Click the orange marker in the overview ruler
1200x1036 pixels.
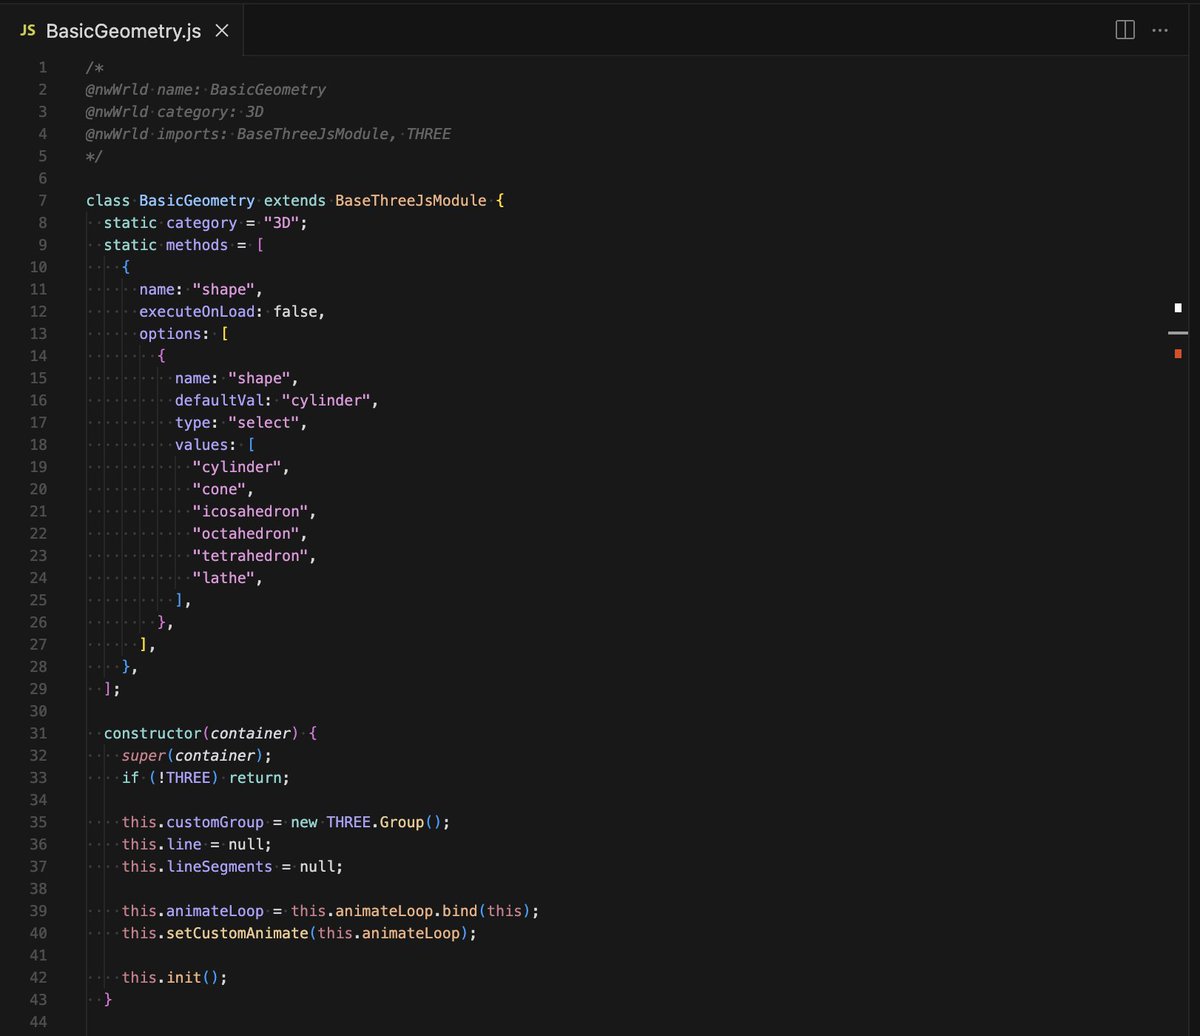click(x=1178, y=354)
